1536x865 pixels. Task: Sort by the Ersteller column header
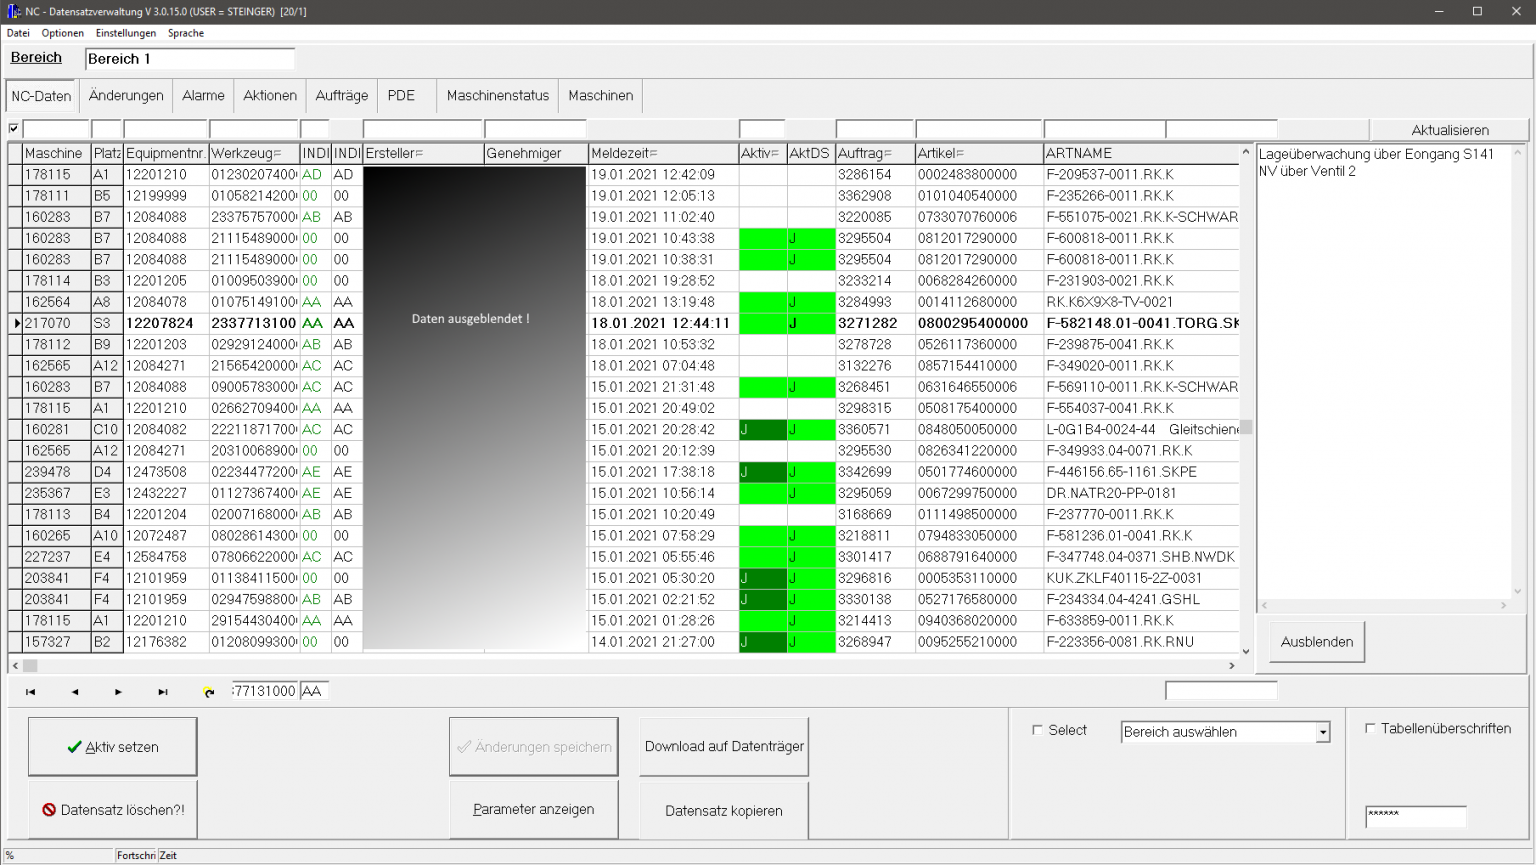click(423, 153)
